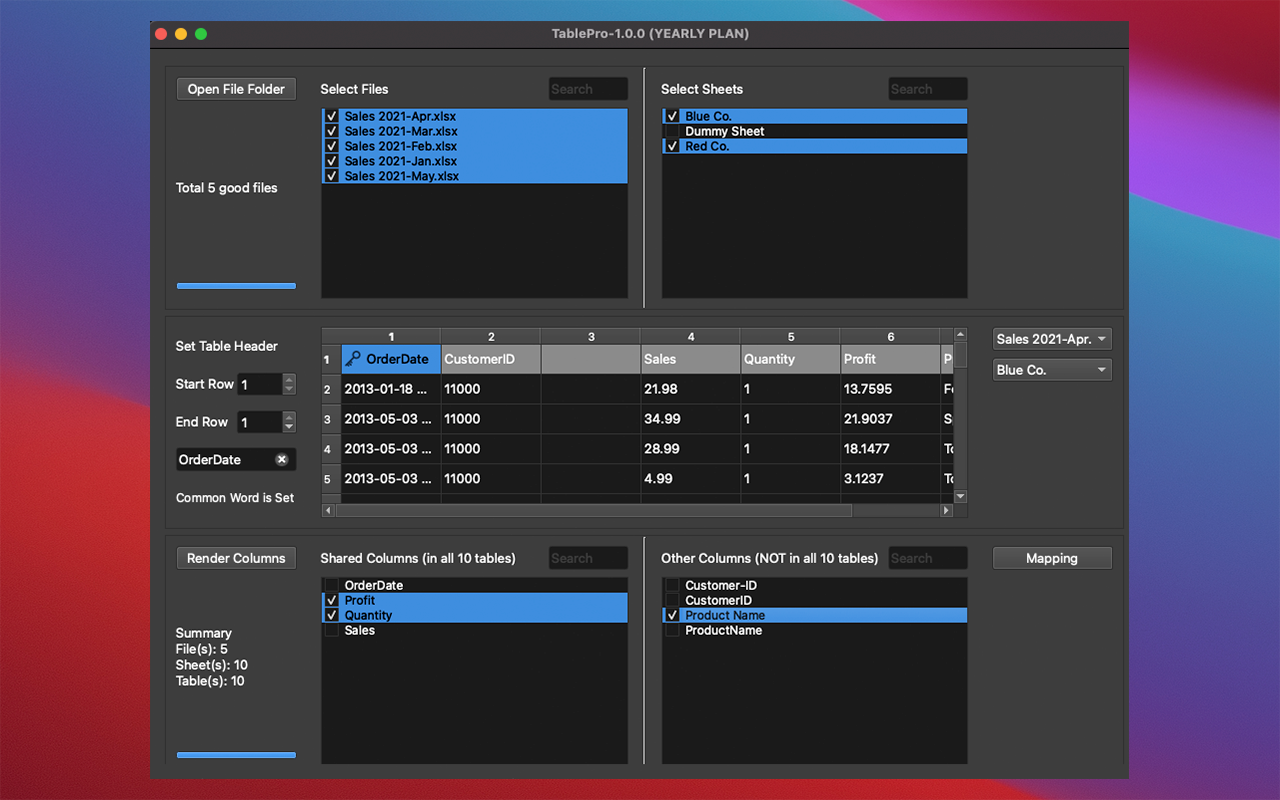
Task: Click the table's vertical scrollbar thumb
Action: coord(961,356)
